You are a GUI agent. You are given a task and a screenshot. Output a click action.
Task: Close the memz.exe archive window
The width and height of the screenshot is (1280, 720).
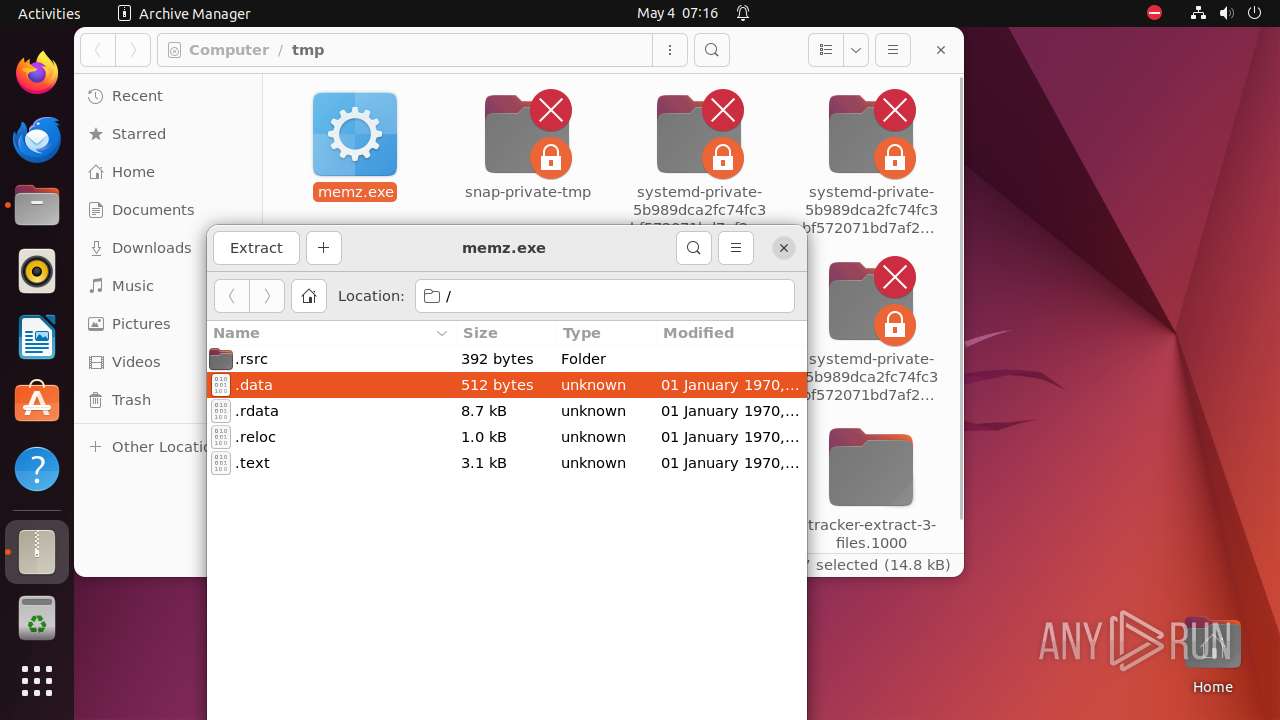(784, 248)
